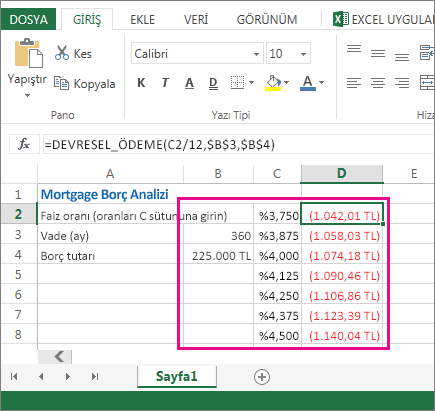Click the Kes scissors button
The height and width of the screenshot is (411, 435).
point(73,53)
